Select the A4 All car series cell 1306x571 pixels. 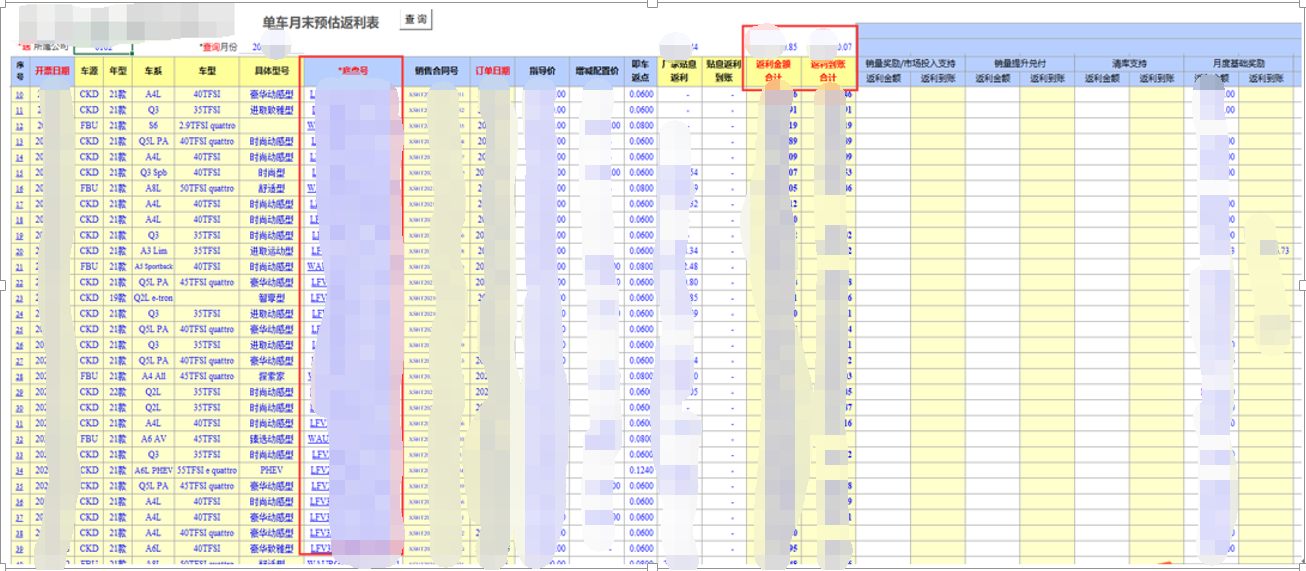click(153, 377)
